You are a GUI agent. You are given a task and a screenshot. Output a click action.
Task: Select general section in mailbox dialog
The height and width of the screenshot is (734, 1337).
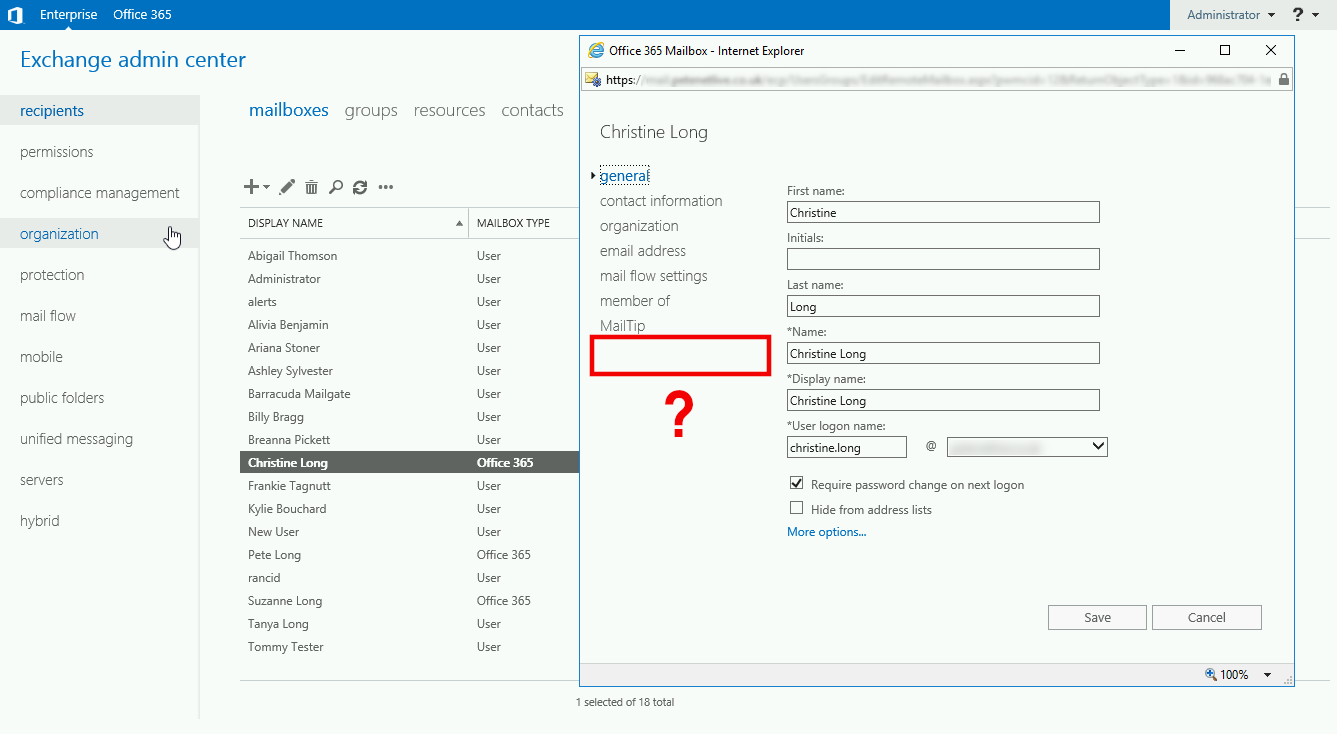tap(624, 176)
